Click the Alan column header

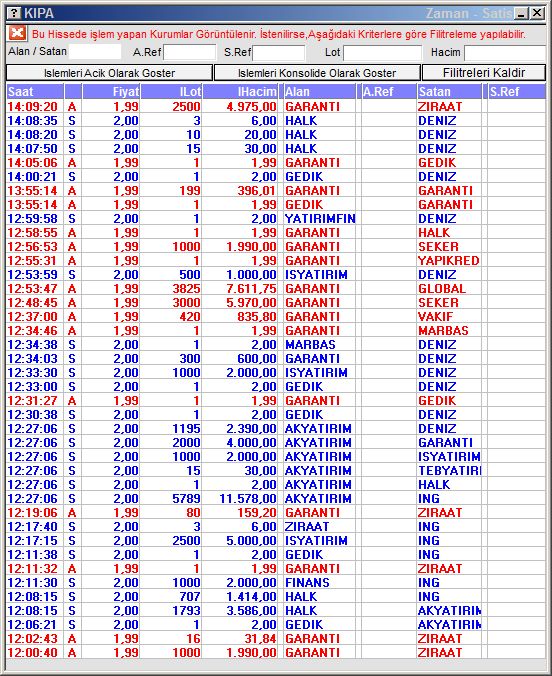tap(320, 92)
